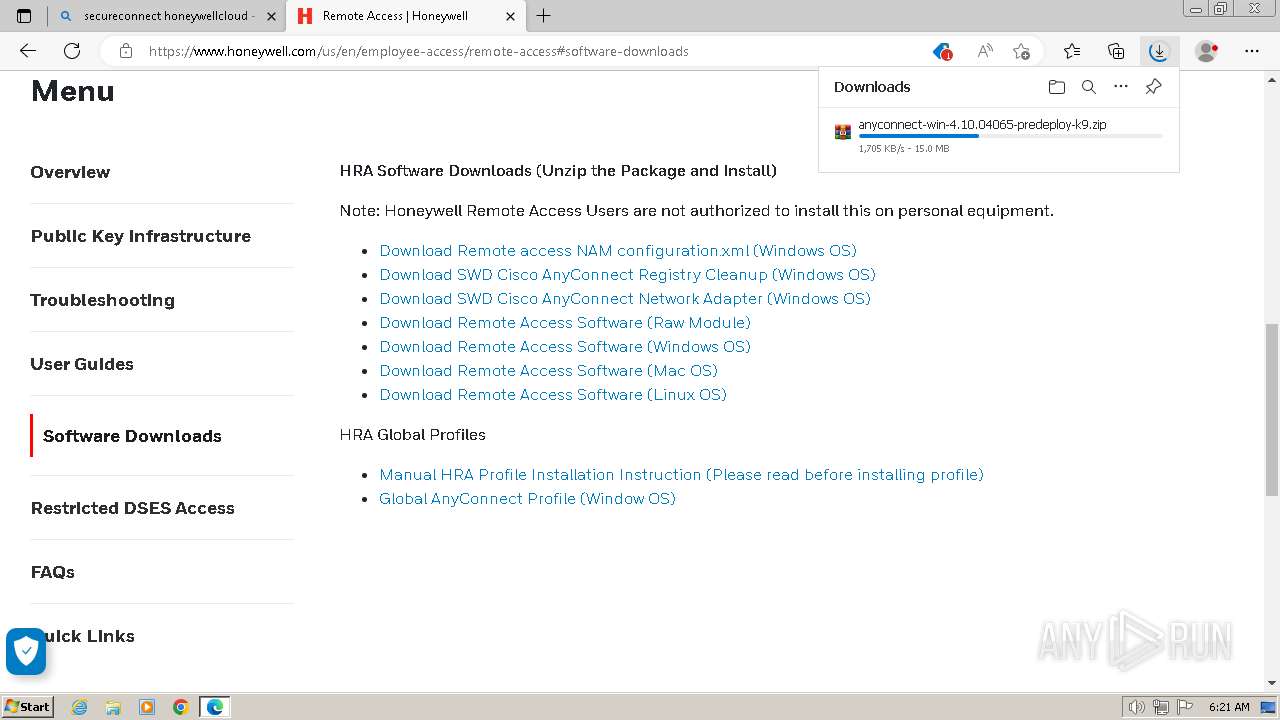The height and width of the screenshot is (720, 1280).
Task: Download SWD Cisco AnyConnect Network Adapter
Action: (625, 299)
